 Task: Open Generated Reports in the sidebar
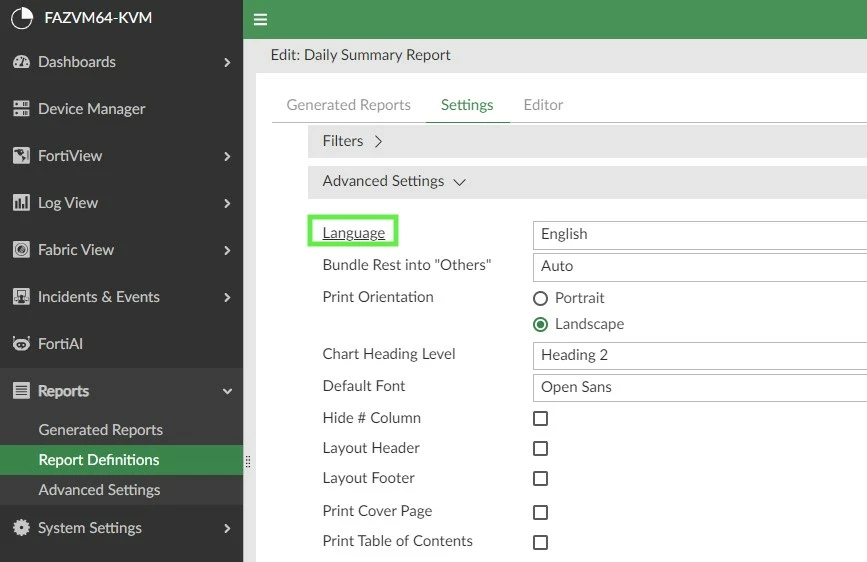[x=101, y=430]
